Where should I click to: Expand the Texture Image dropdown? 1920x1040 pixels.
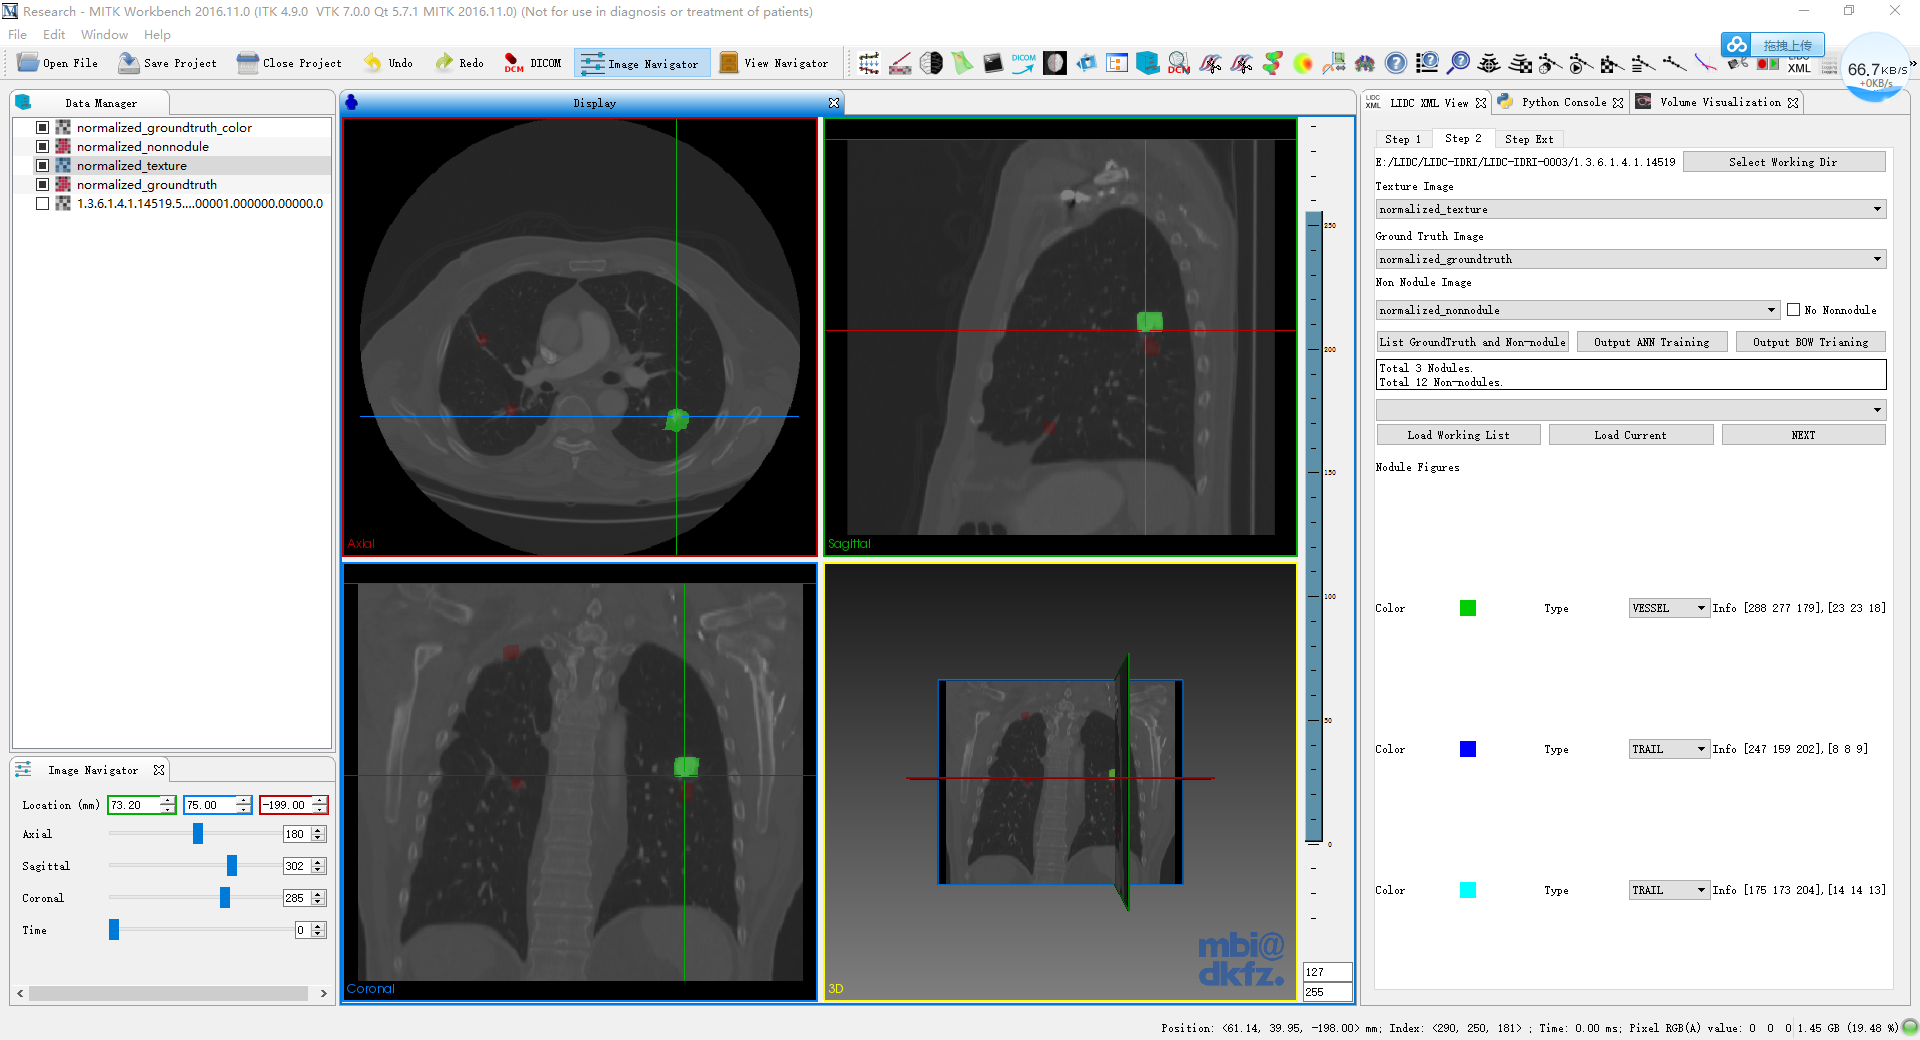point(1876,209)
